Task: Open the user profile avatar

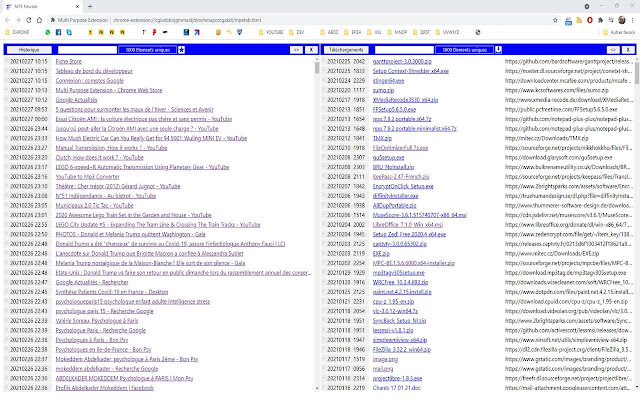Action: point(622,20)
